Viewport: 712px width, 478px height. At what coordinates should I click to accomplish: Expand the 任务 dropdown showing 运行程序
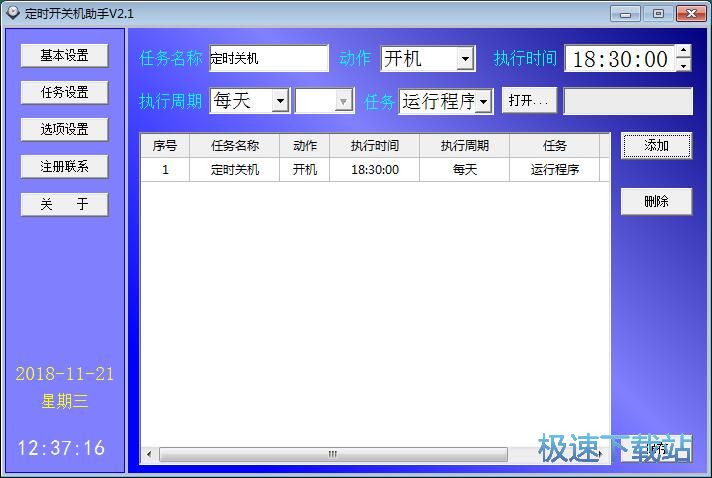pyautogui.click(x=484, y=102)
